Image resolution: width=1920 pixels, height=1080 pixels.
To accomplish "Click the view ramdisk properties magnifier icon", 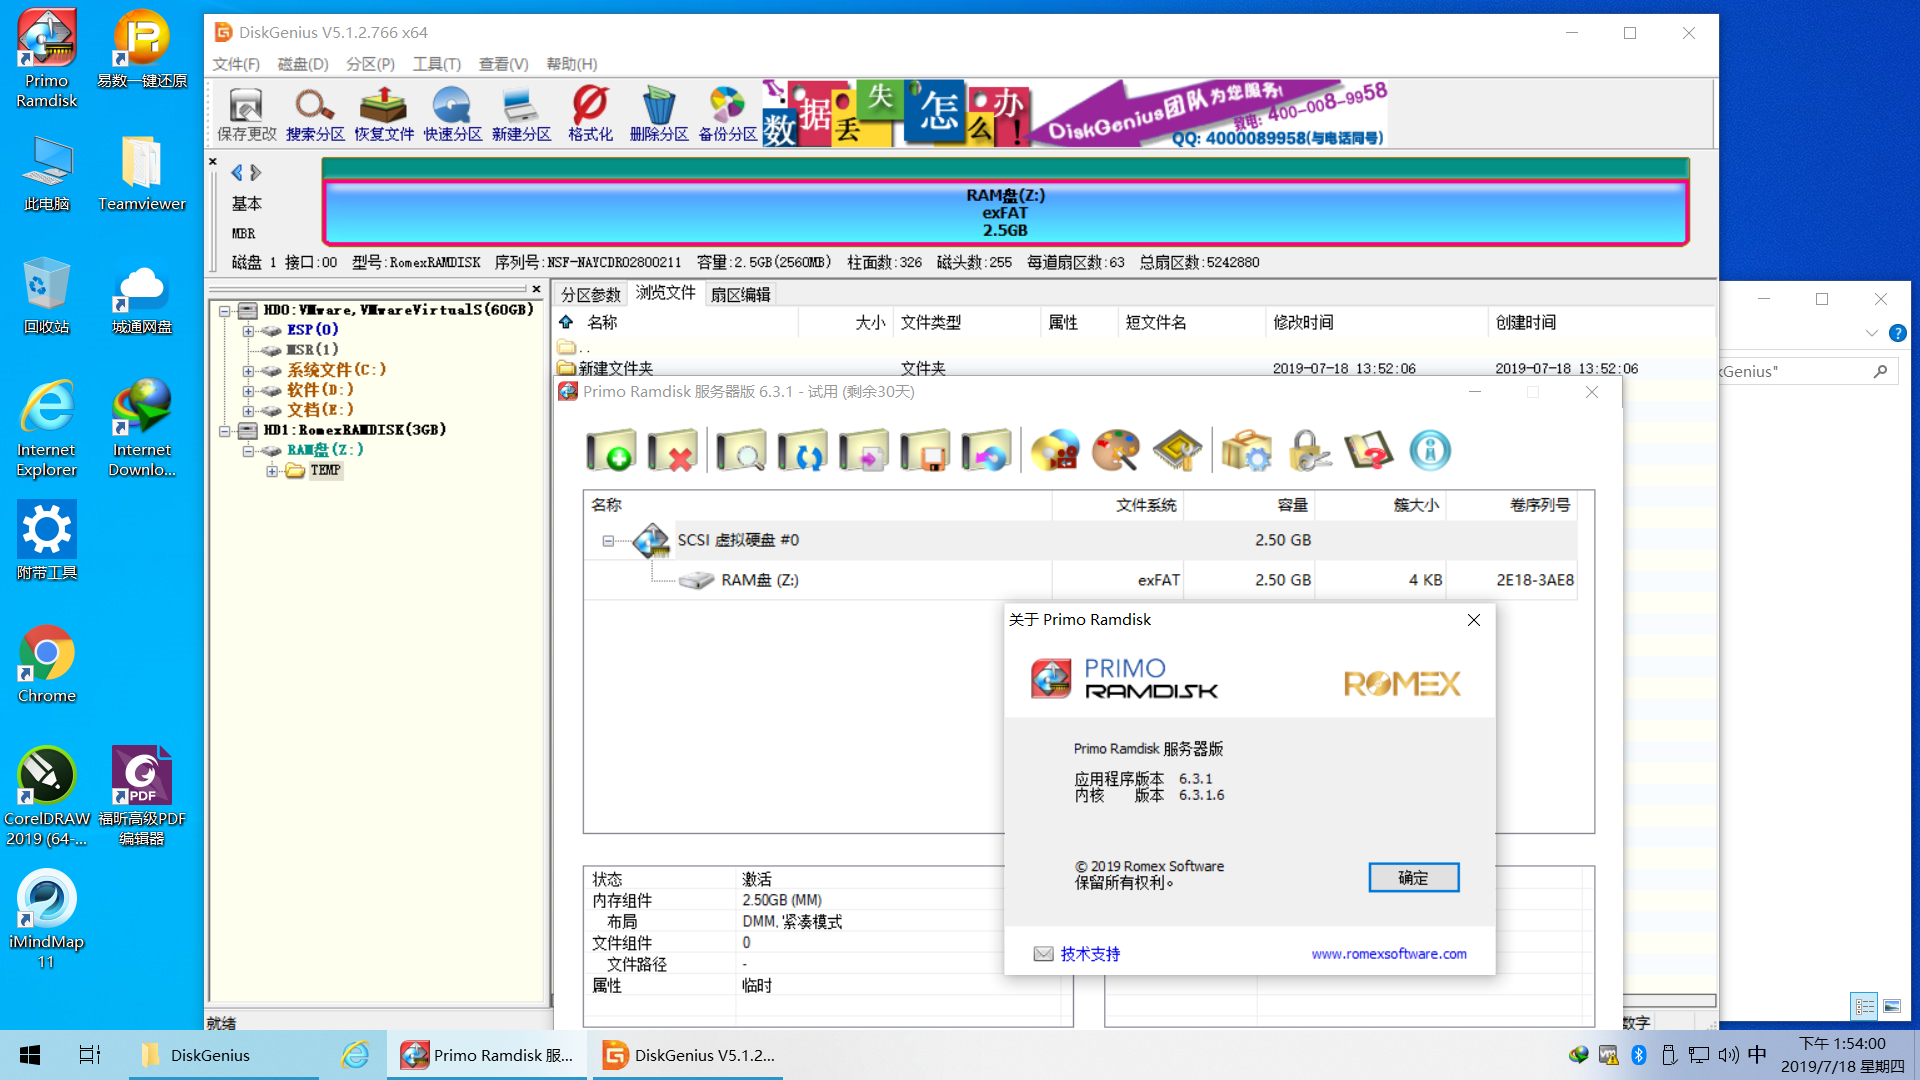I will tap(741, 451).
